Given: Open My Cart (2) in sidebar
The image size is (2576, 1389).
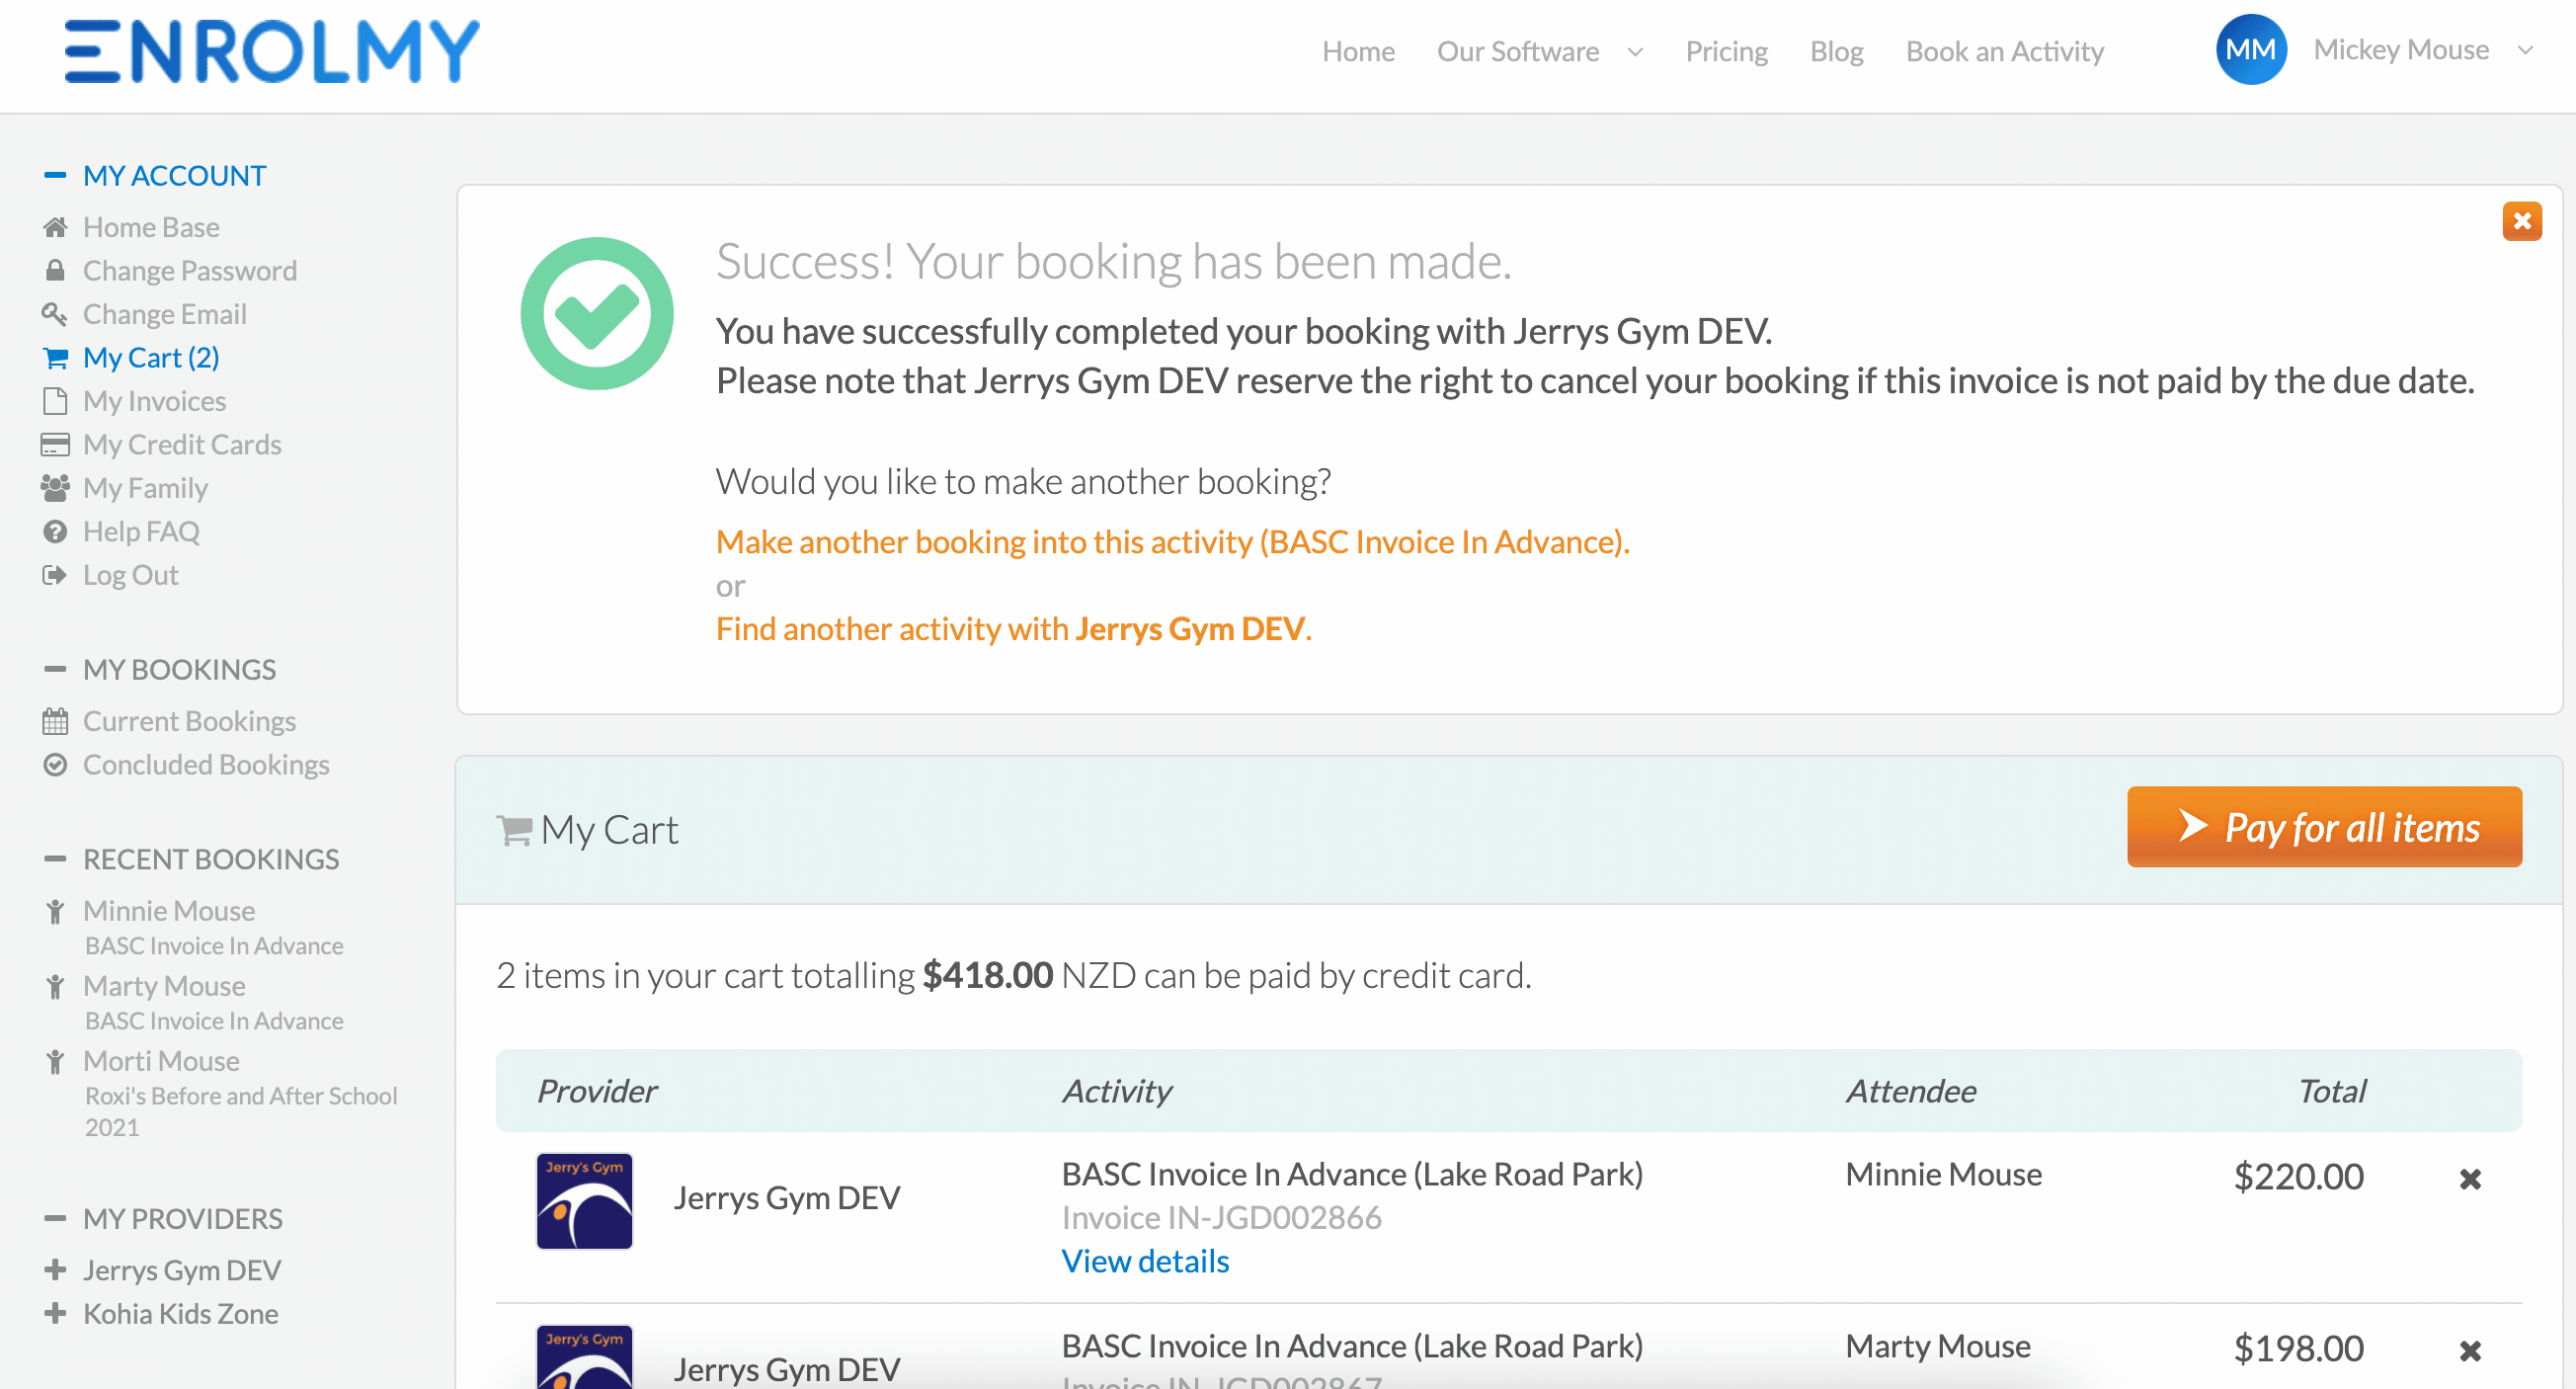Looking at the screenshot, I should (151, 357).
